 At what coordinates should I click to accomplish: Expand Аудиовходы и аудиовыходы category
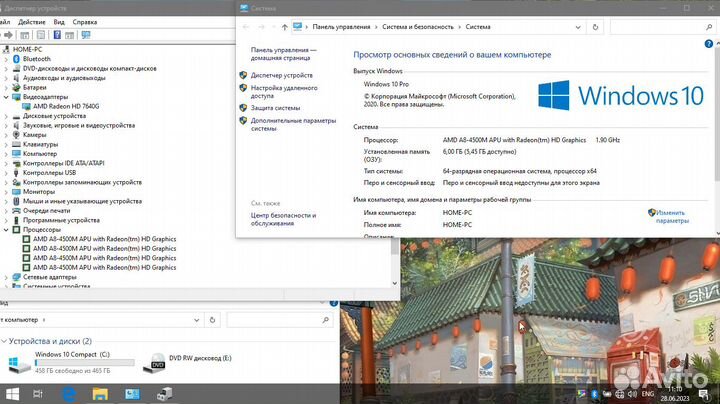6,78
